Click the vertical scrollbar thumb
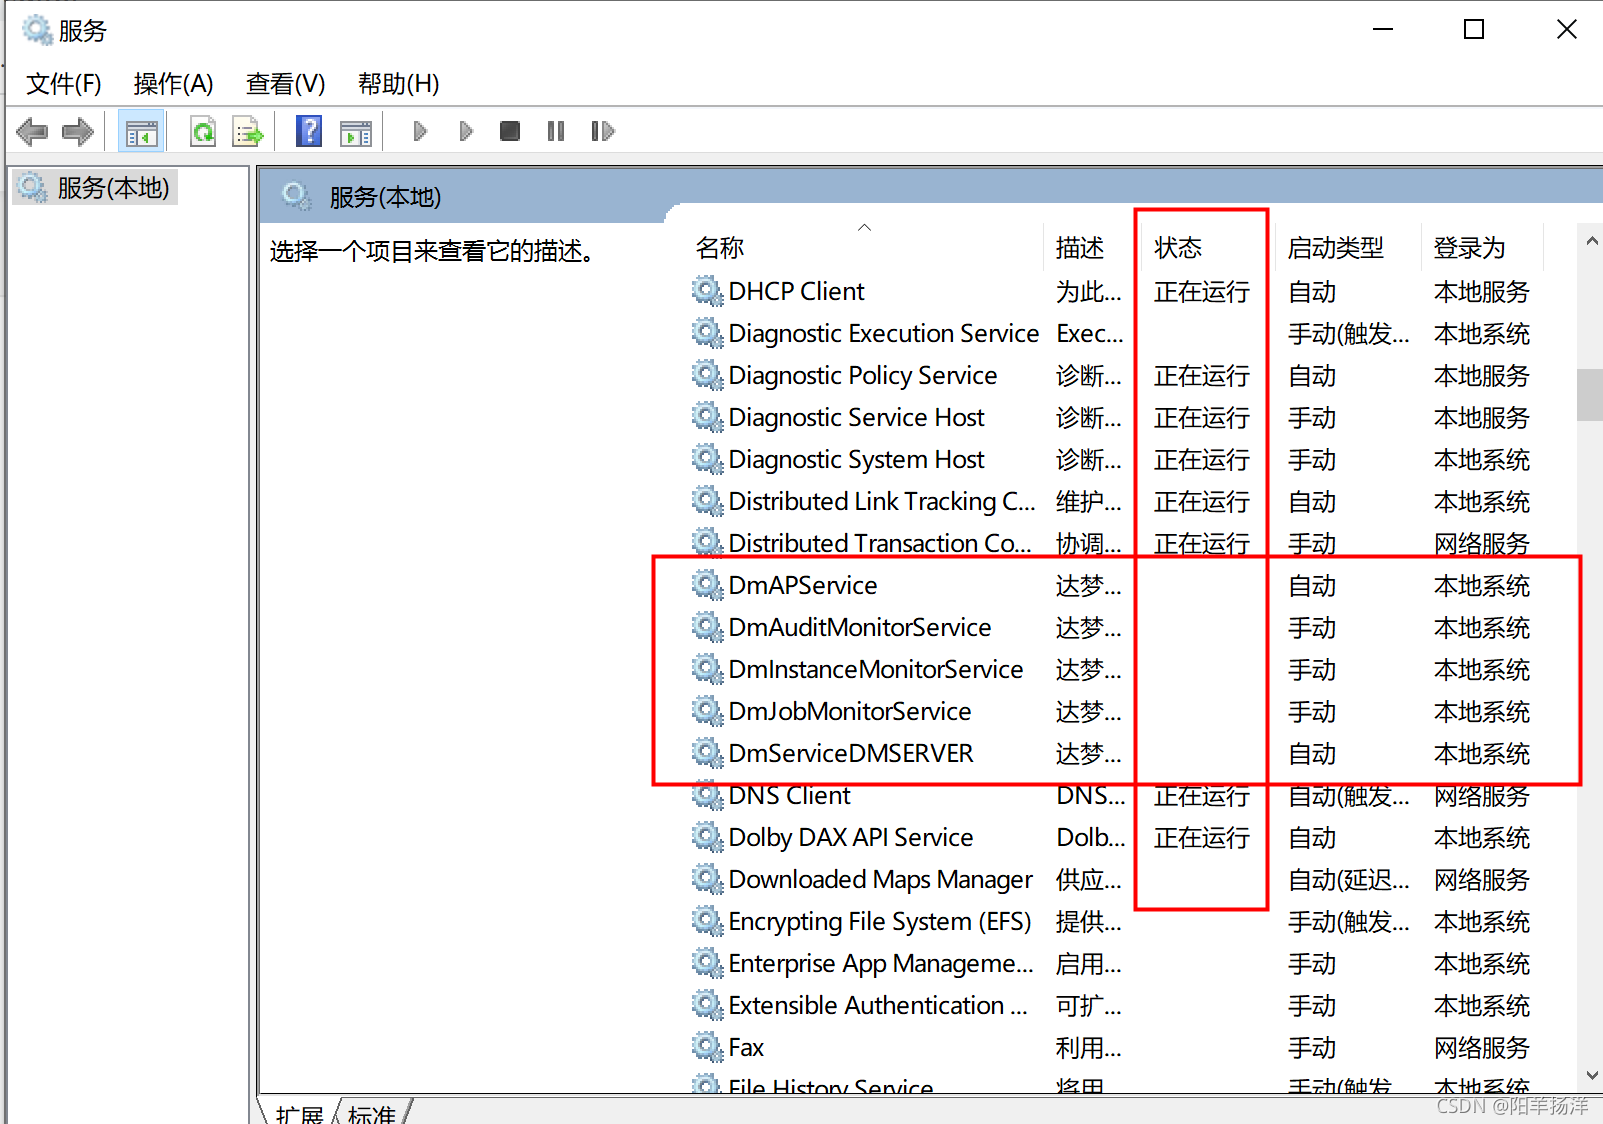The image size is (1603, 1124). click(x=1590, y=395)
